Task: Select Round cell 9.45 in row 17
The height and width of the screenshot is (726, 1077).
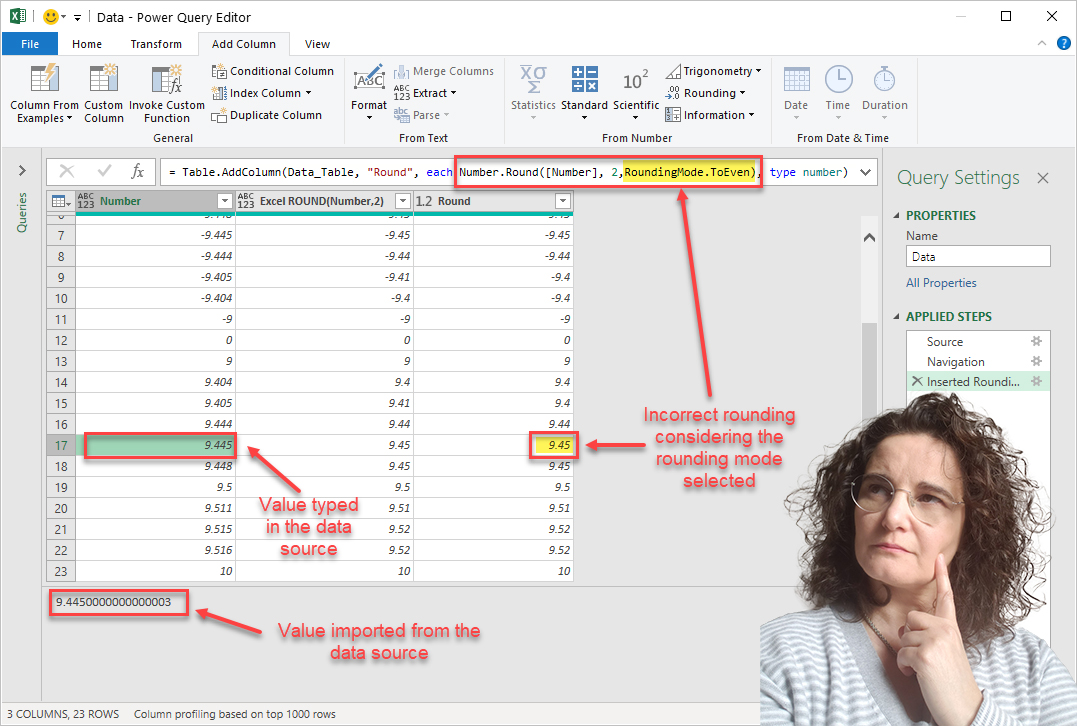Action: pyautogui.click(x=494, y=445)
